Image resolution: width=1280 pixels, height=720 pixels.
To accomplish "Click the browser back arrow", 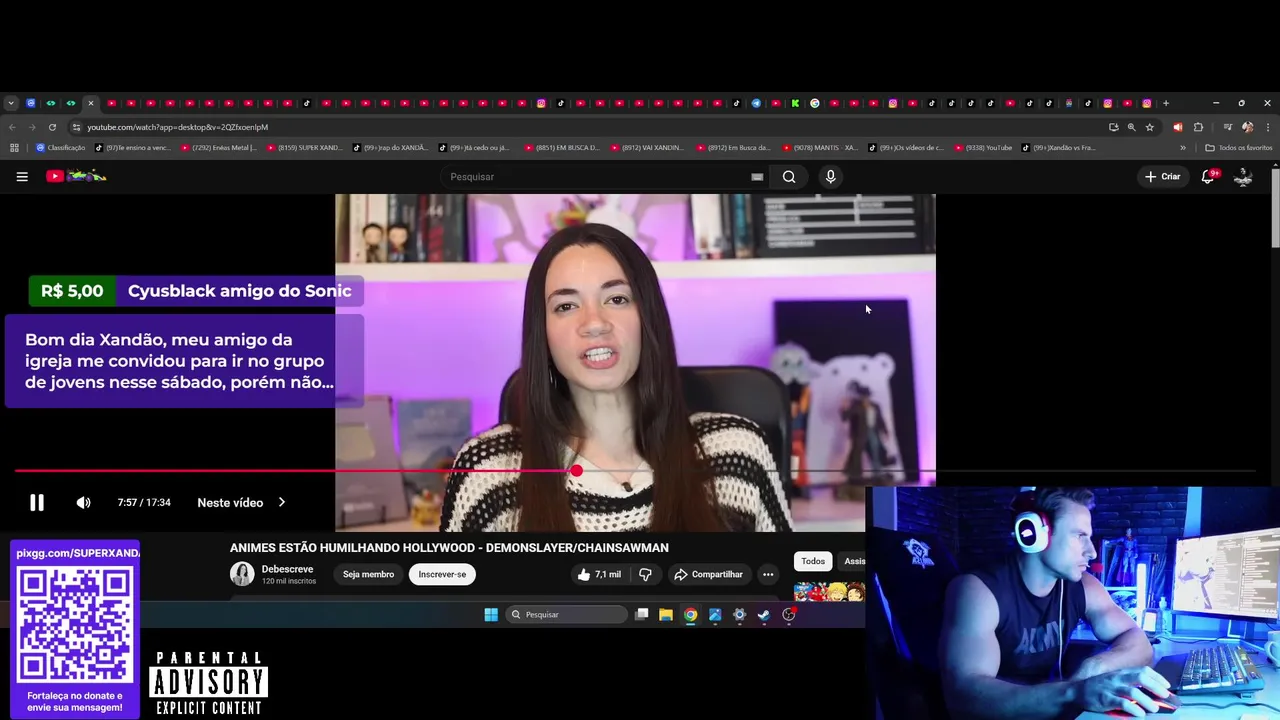I will coord(12,127).
